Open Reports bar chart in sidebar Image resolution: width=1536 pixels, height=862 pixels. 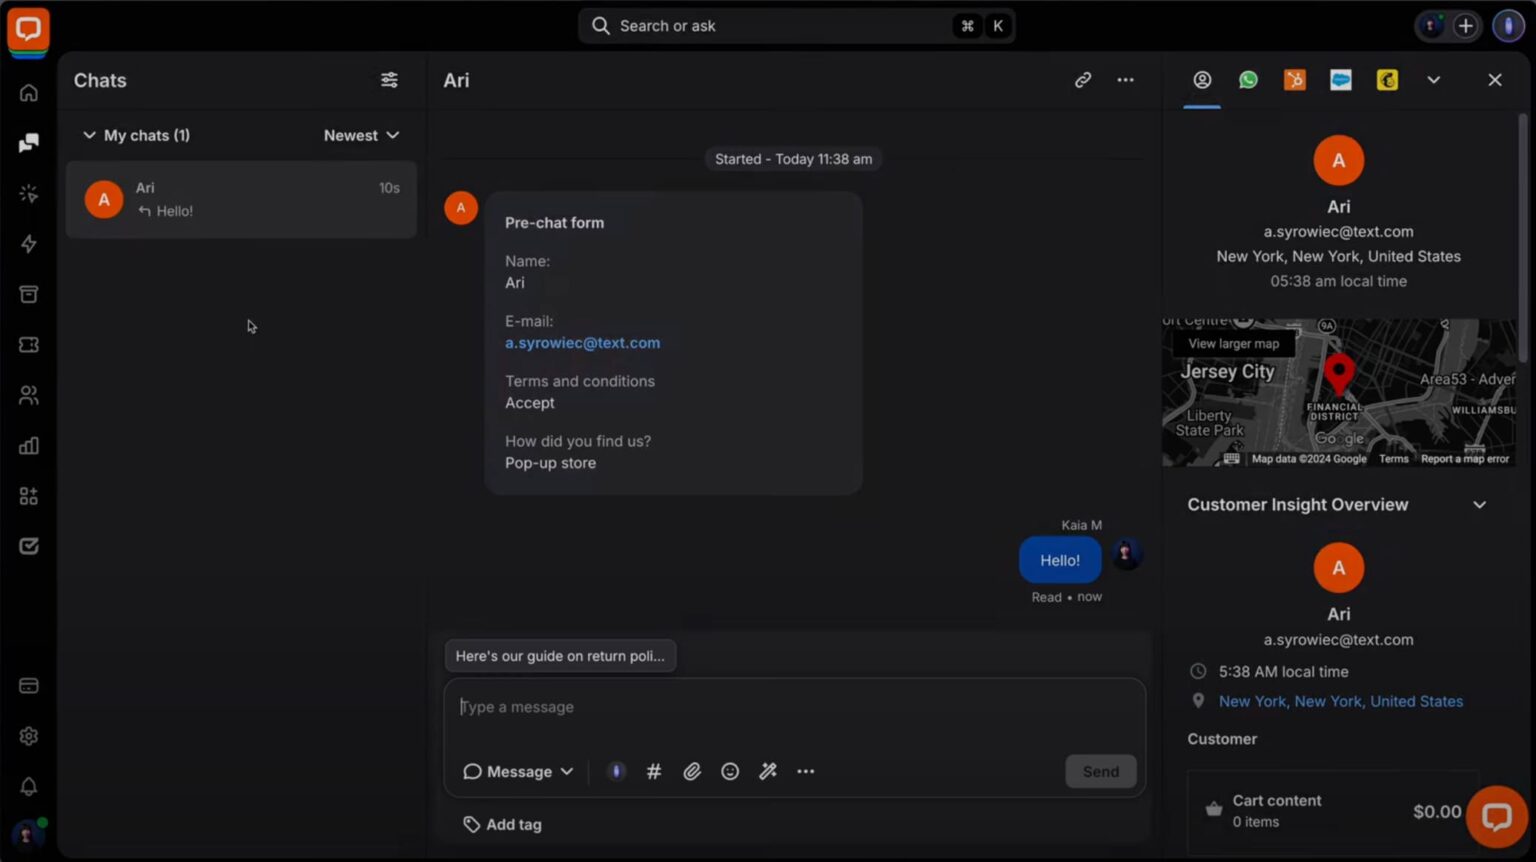pyautogui.click(x=29, y=446)
